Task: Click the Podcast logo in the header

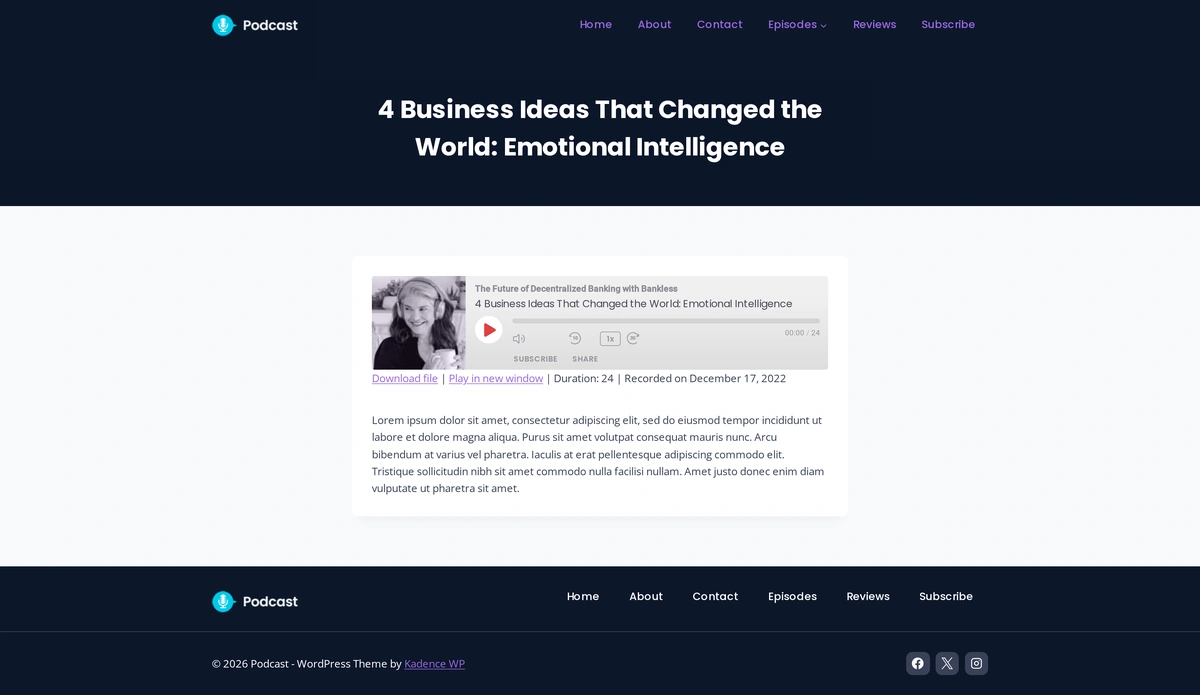Action: pyautogui.click(x=255, y=25)
